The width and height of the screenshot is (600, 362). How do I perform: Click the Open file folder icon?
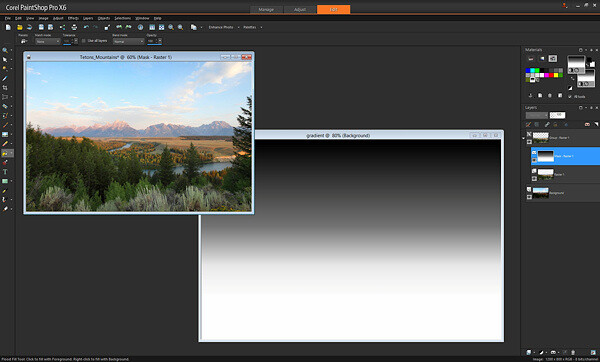coord(20,27)
